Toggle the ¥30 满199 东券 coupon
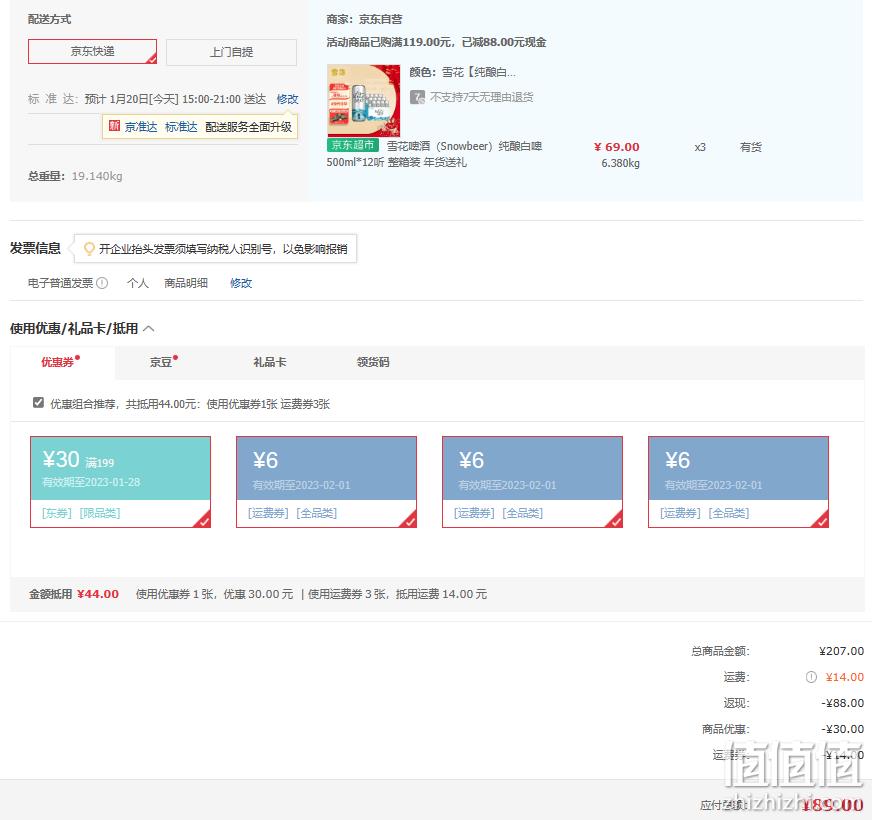The height and width of the screenshot is (820, 872). click(121, 482)
